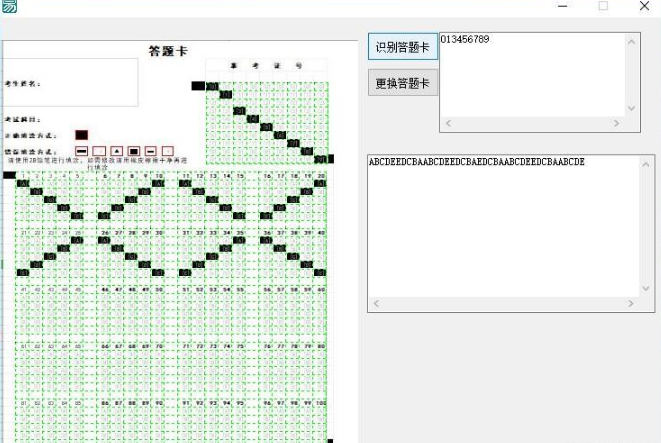
Task: Click the 考生姓名 label on the sheet
Action: point(22,83)
